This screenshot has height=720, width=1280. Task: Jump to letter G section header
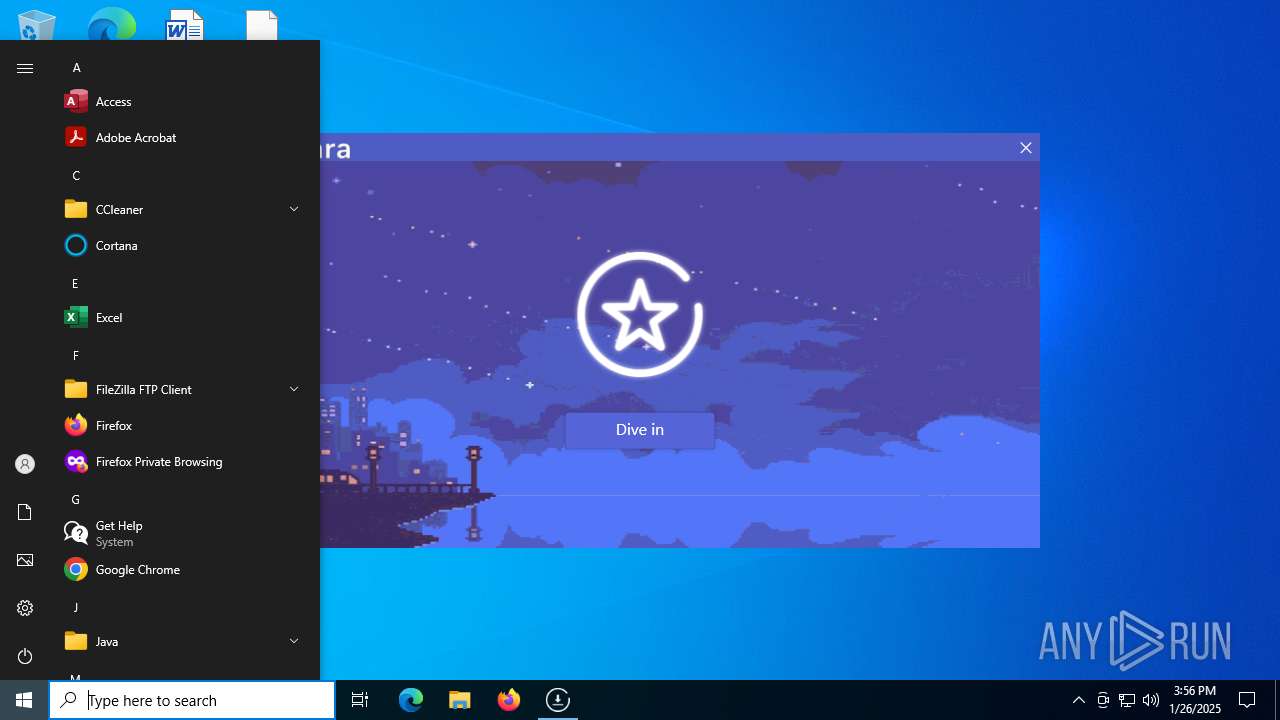(76, 500)
